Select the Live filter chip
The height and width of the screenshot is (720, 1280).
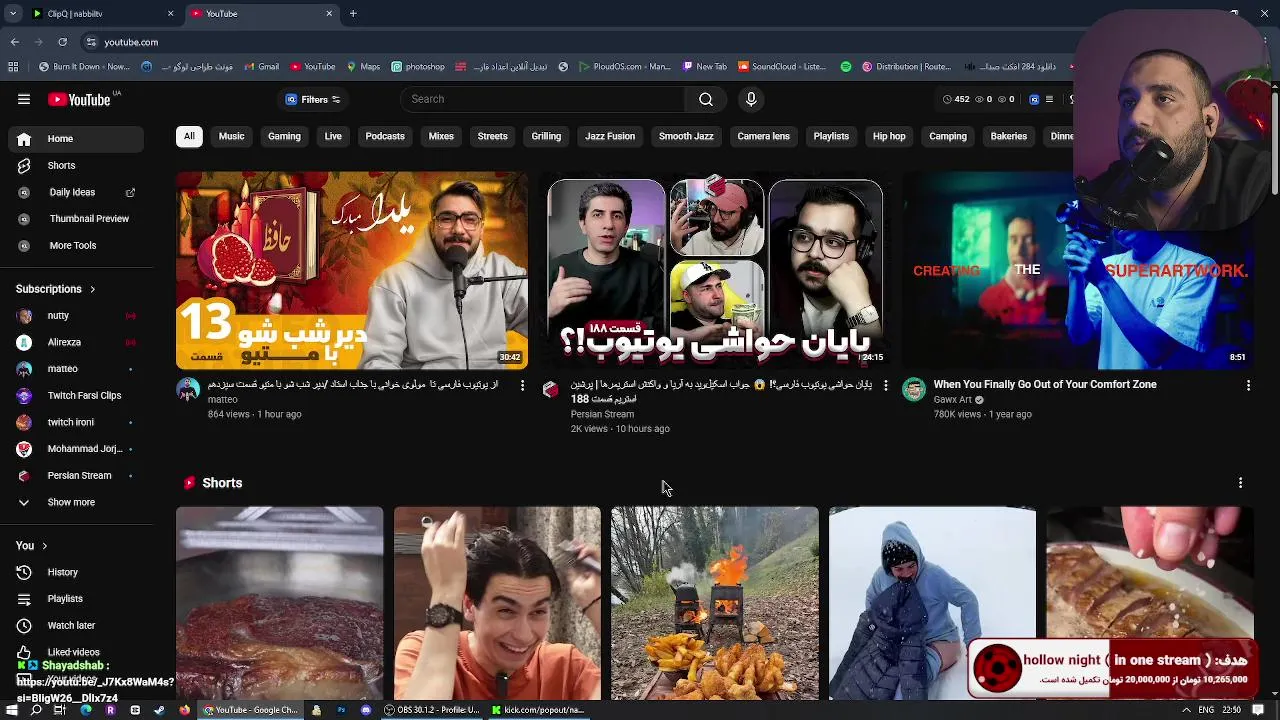point(333,136)
